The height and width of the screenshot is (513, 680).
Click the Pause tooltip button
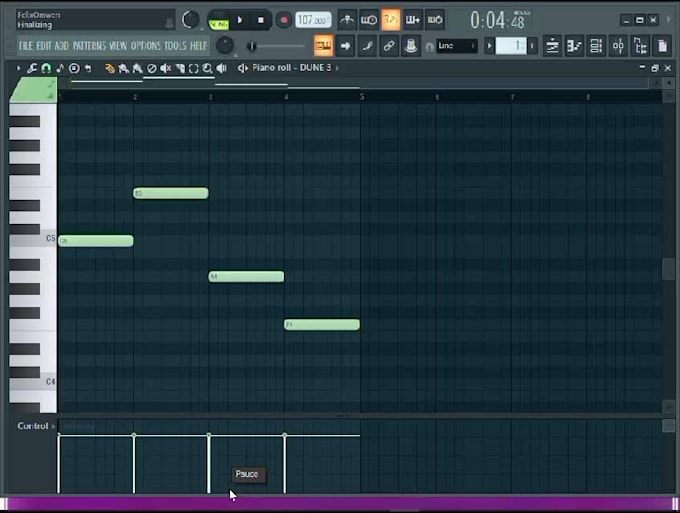[247, 474]
